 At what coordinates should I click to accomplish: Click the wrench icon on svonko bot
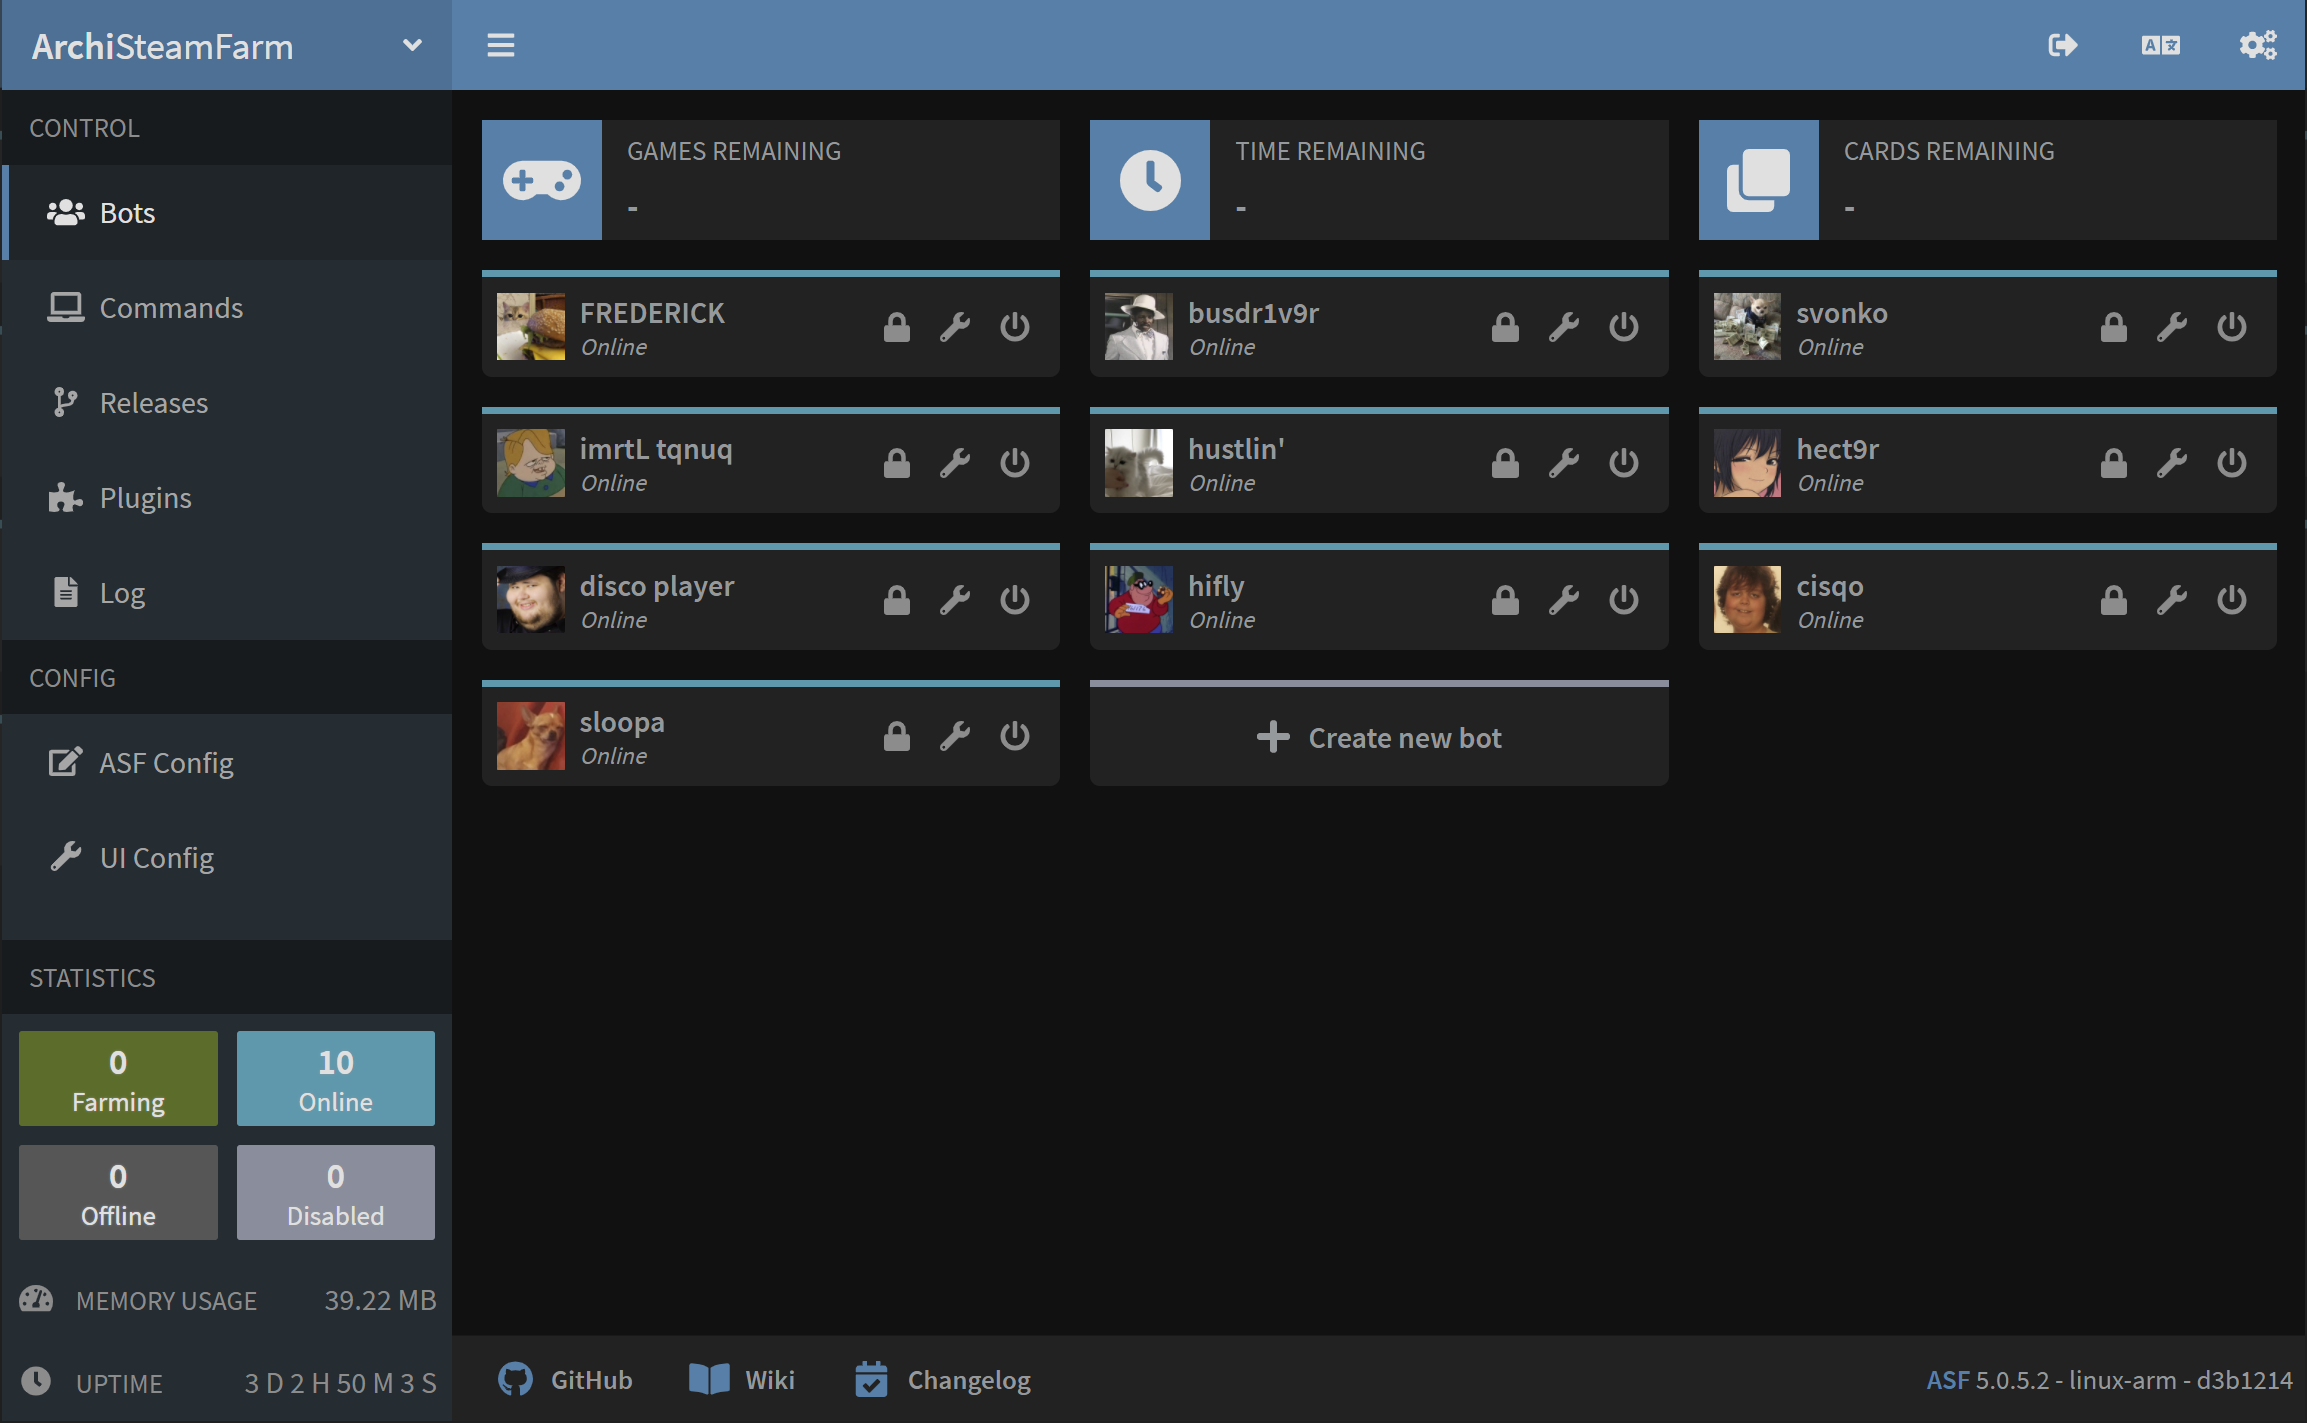coord(2172,324)
